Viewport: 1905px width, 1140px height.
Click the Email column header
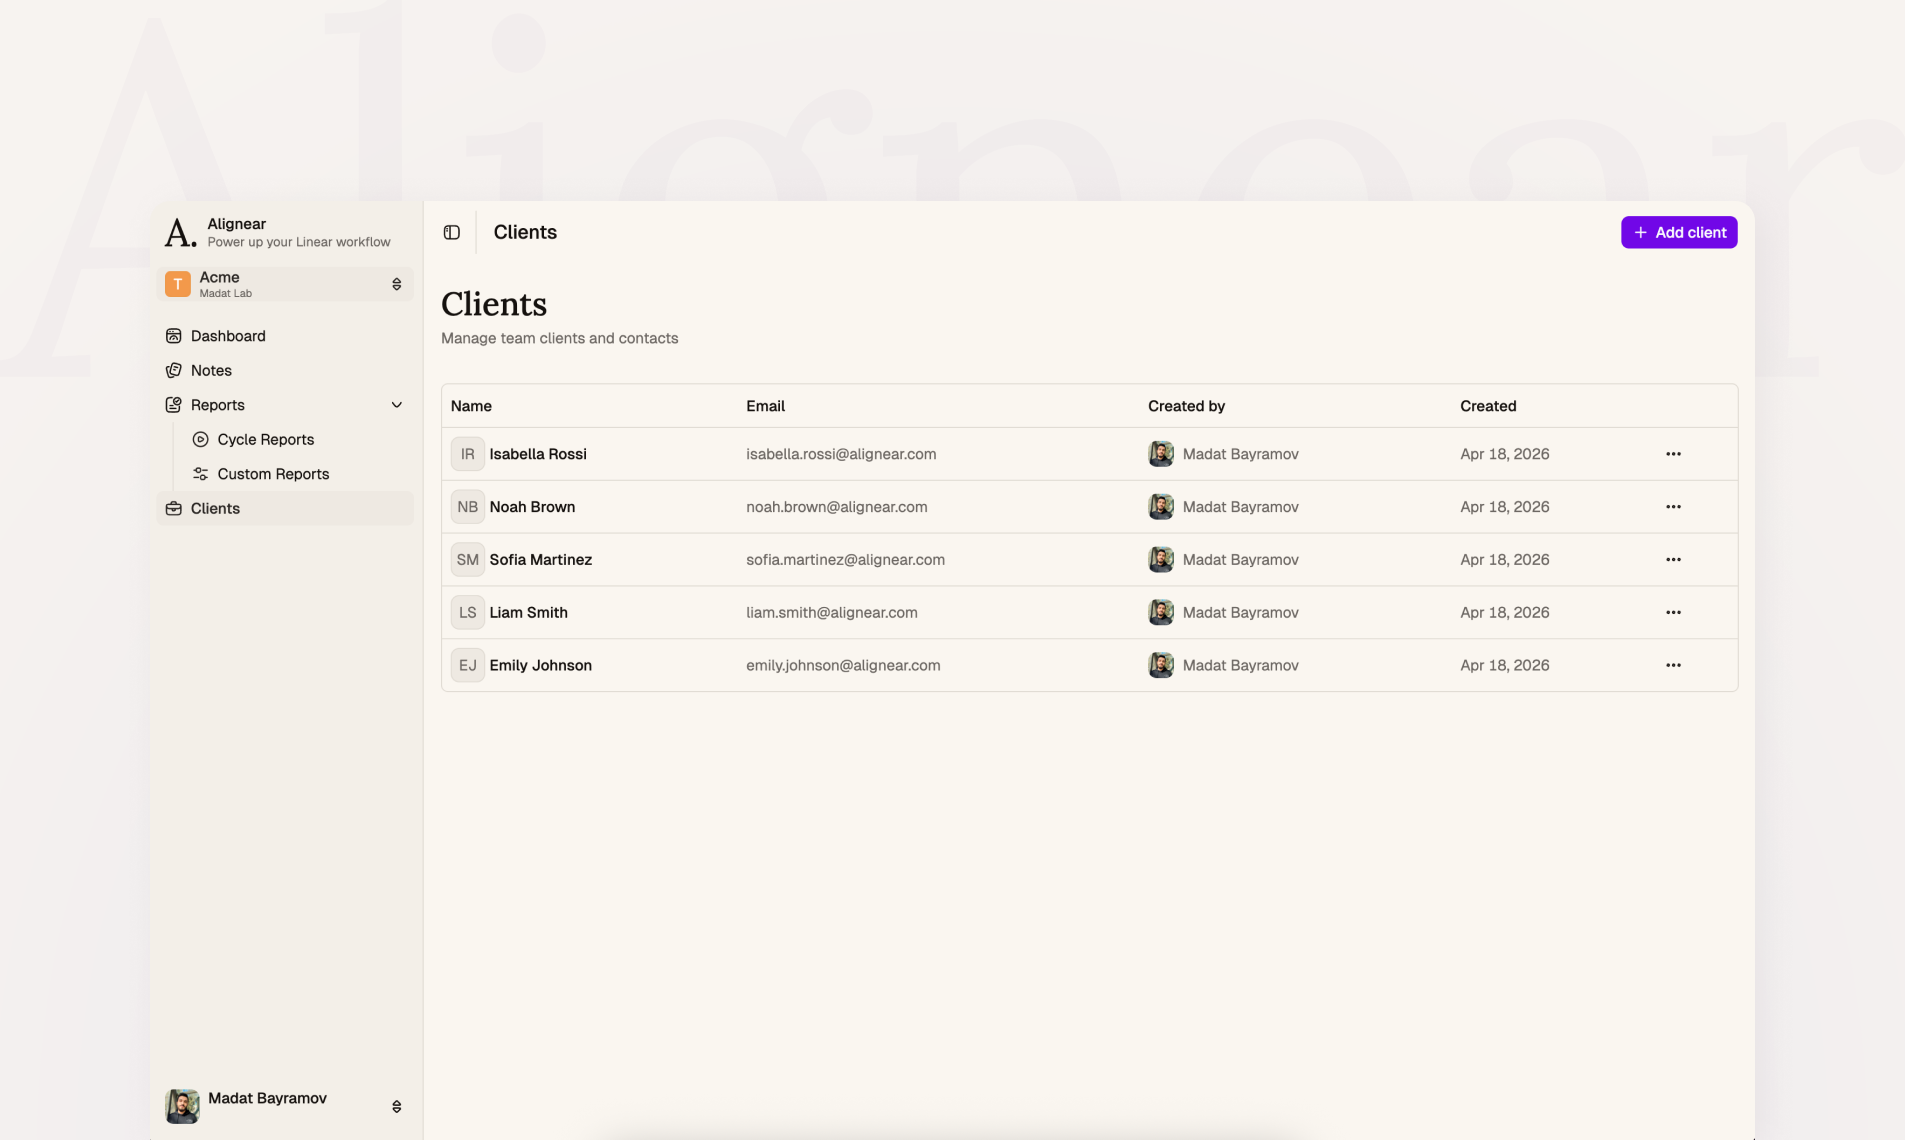point(765,406)
